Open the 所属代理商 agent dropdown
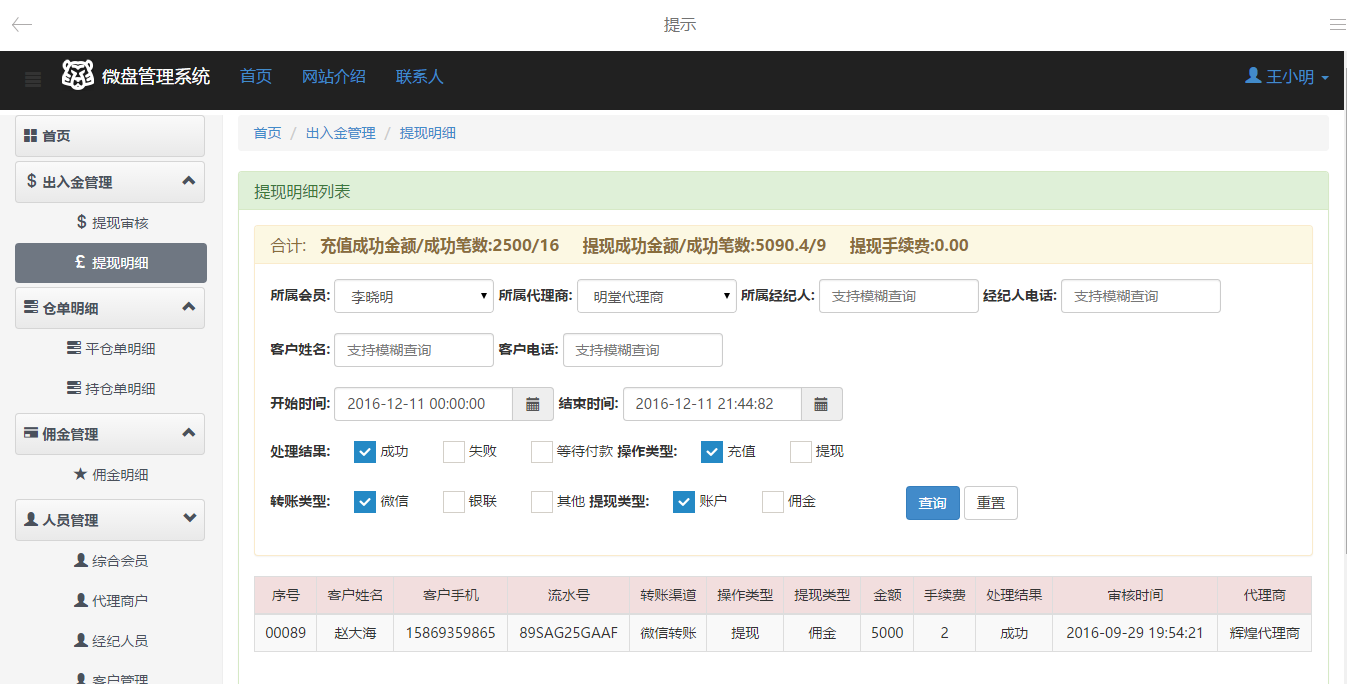Image resolution: width=1347 pixels, height=684 pixels. coord(656,296)
